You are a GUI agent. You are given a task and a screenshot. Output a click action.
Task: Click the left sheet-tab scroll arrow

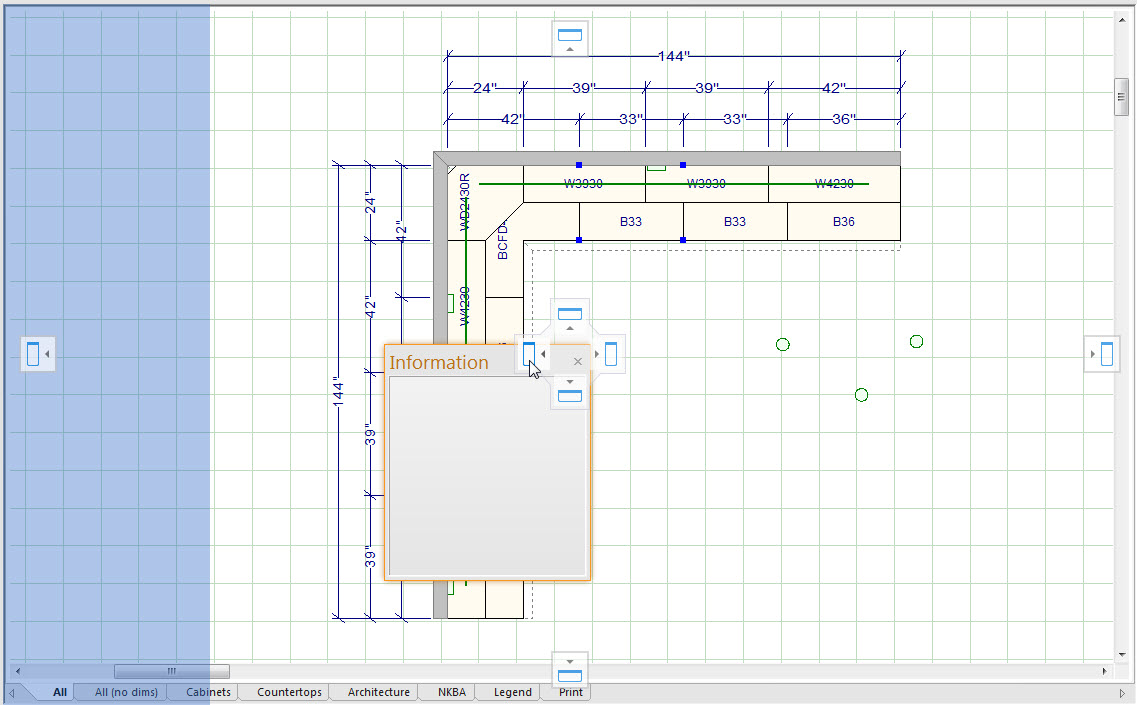11,691
